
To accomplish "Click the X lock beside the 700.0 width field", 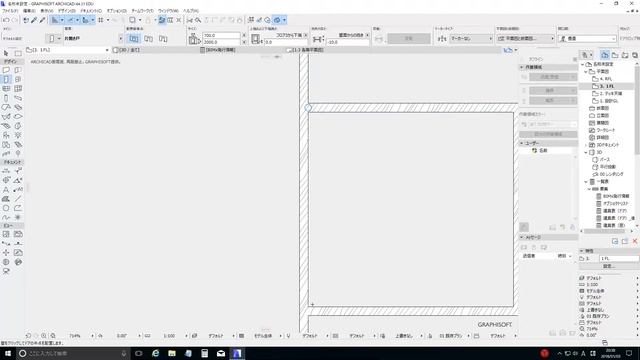I will tap(244, 36).
